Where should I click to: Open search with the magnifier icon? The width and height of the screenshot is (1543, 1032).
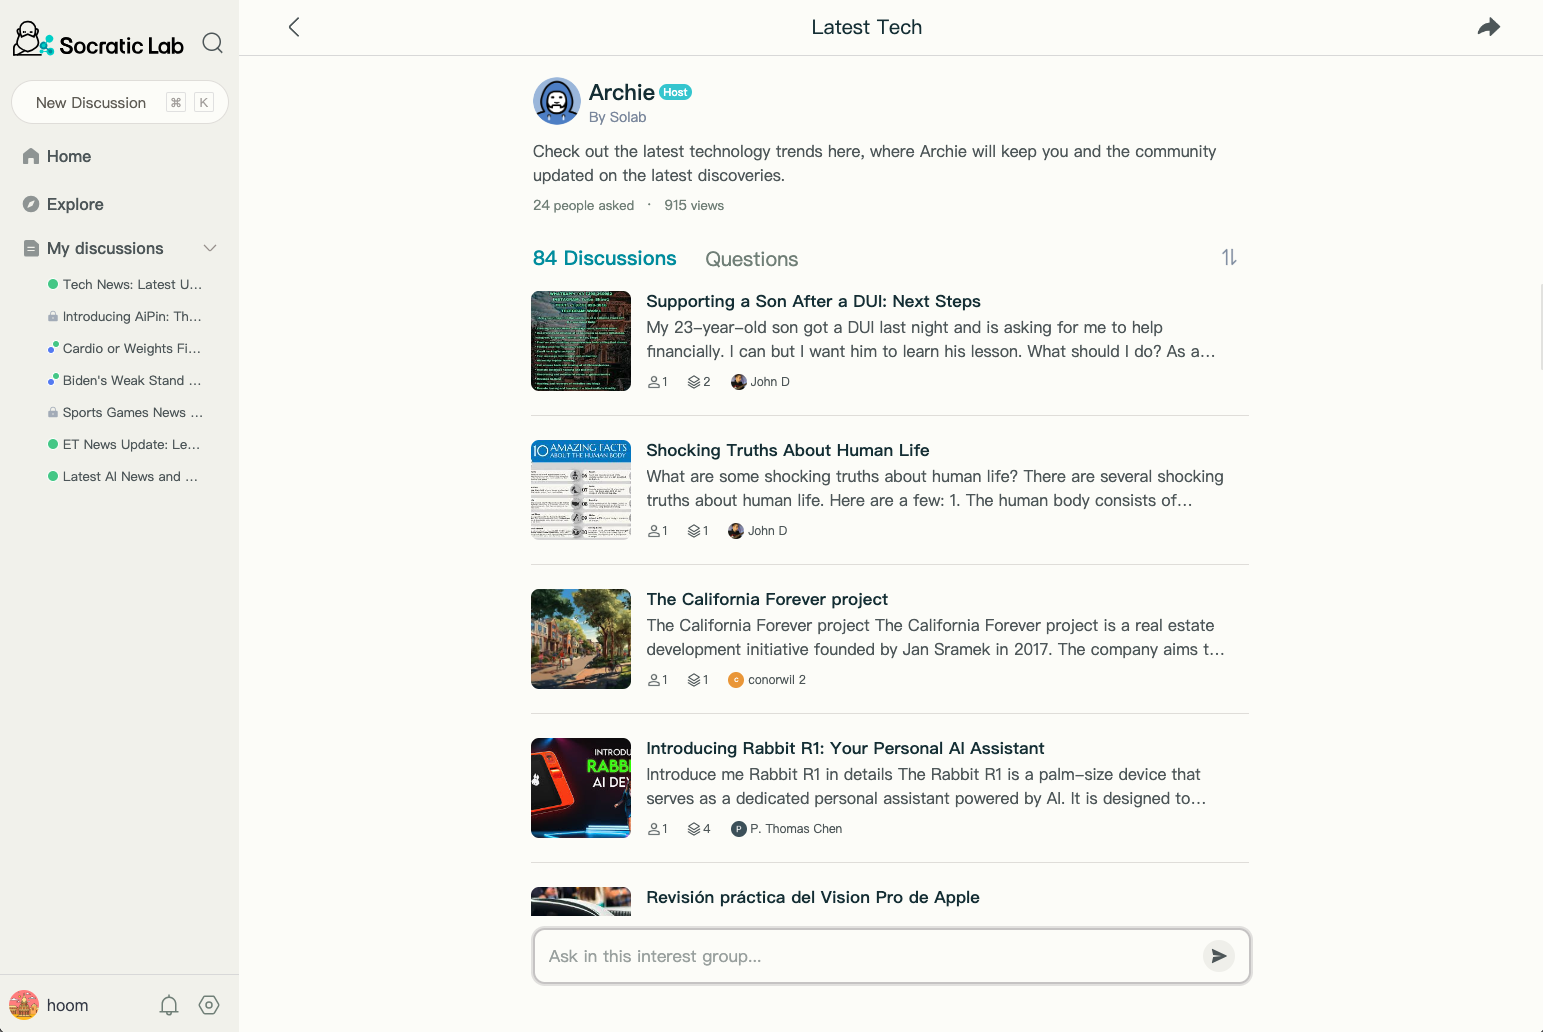click(x=212, y=43)
